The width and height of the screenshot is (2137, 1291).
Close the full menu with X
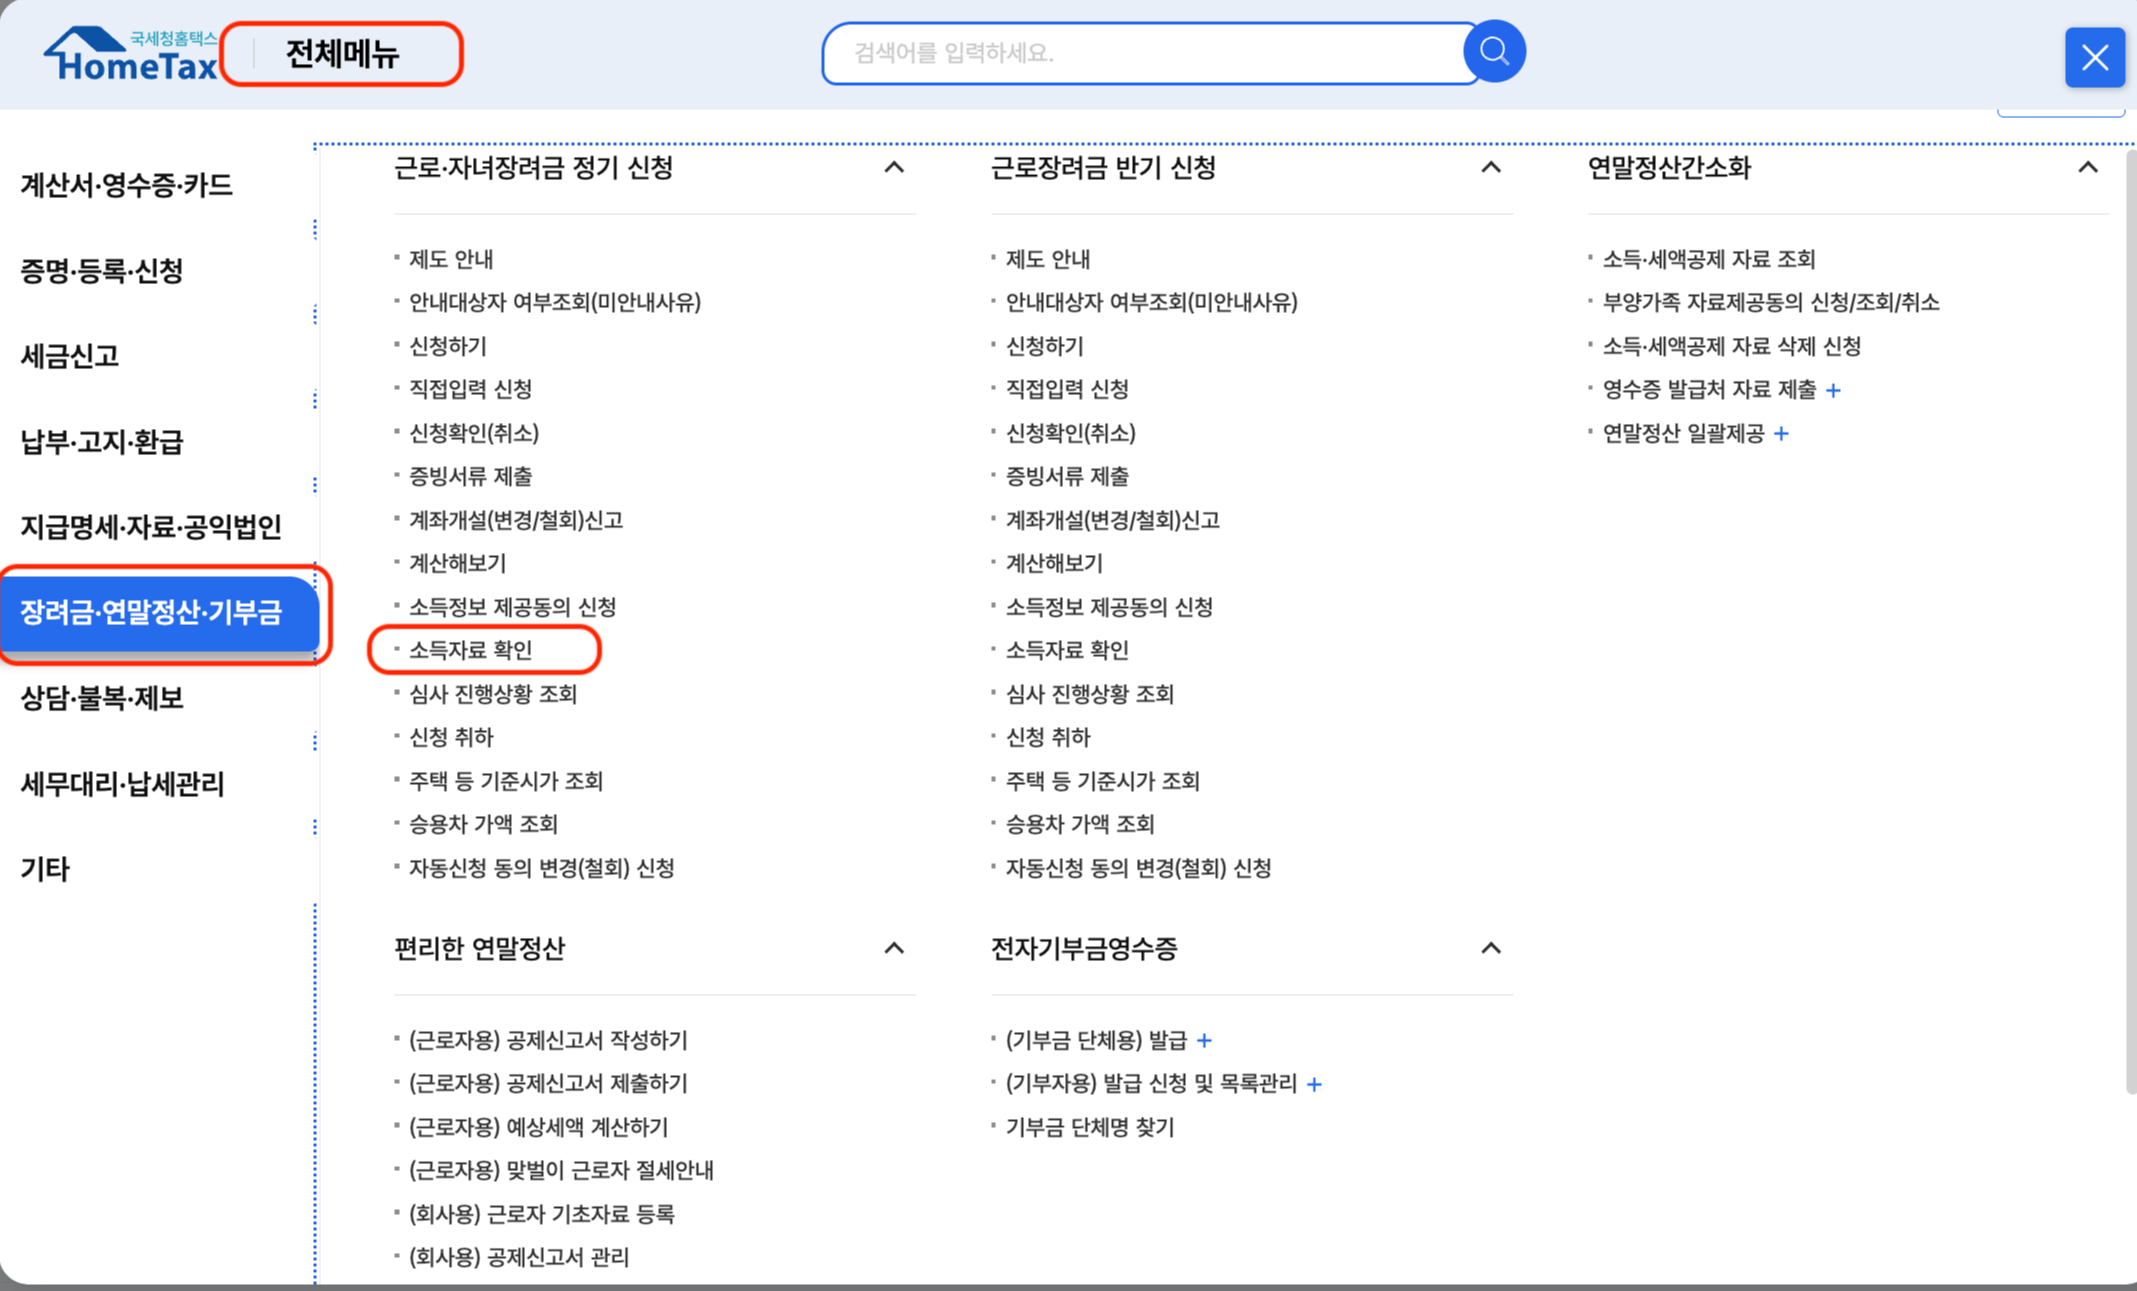(2094, 58)
